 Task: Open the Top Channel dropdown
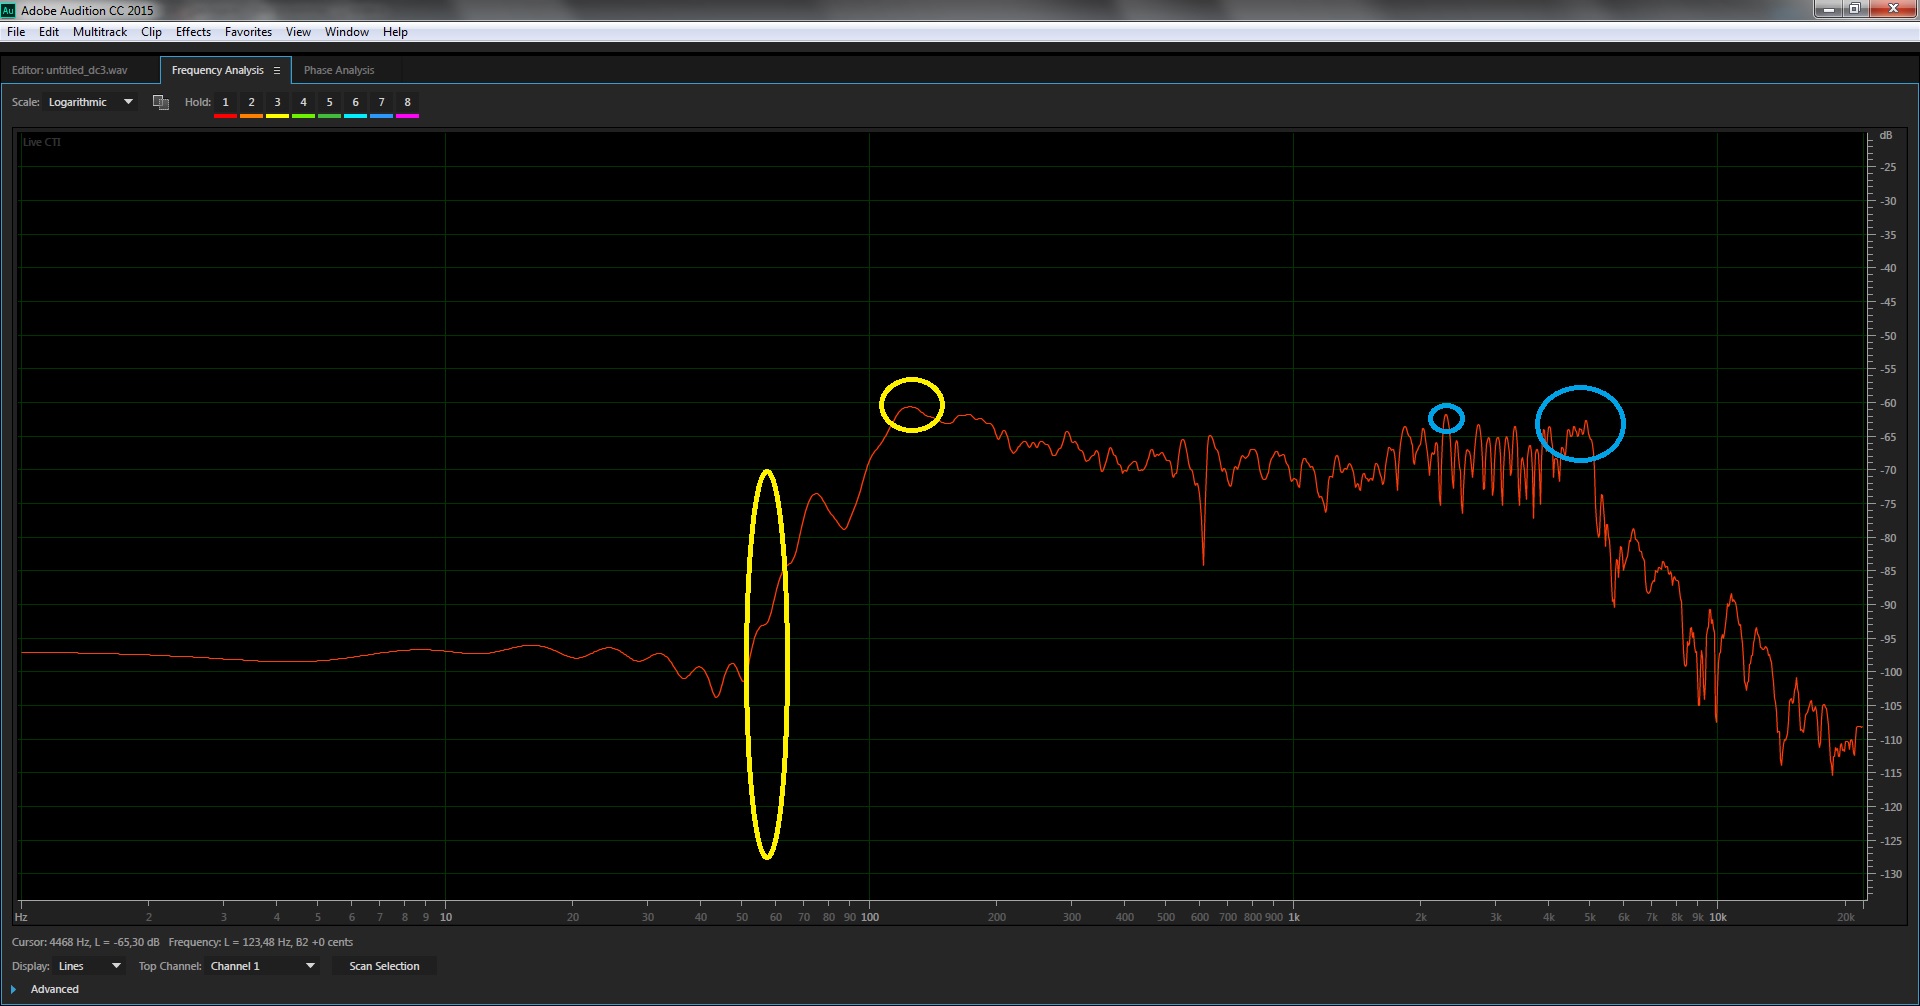pos(263,966)
